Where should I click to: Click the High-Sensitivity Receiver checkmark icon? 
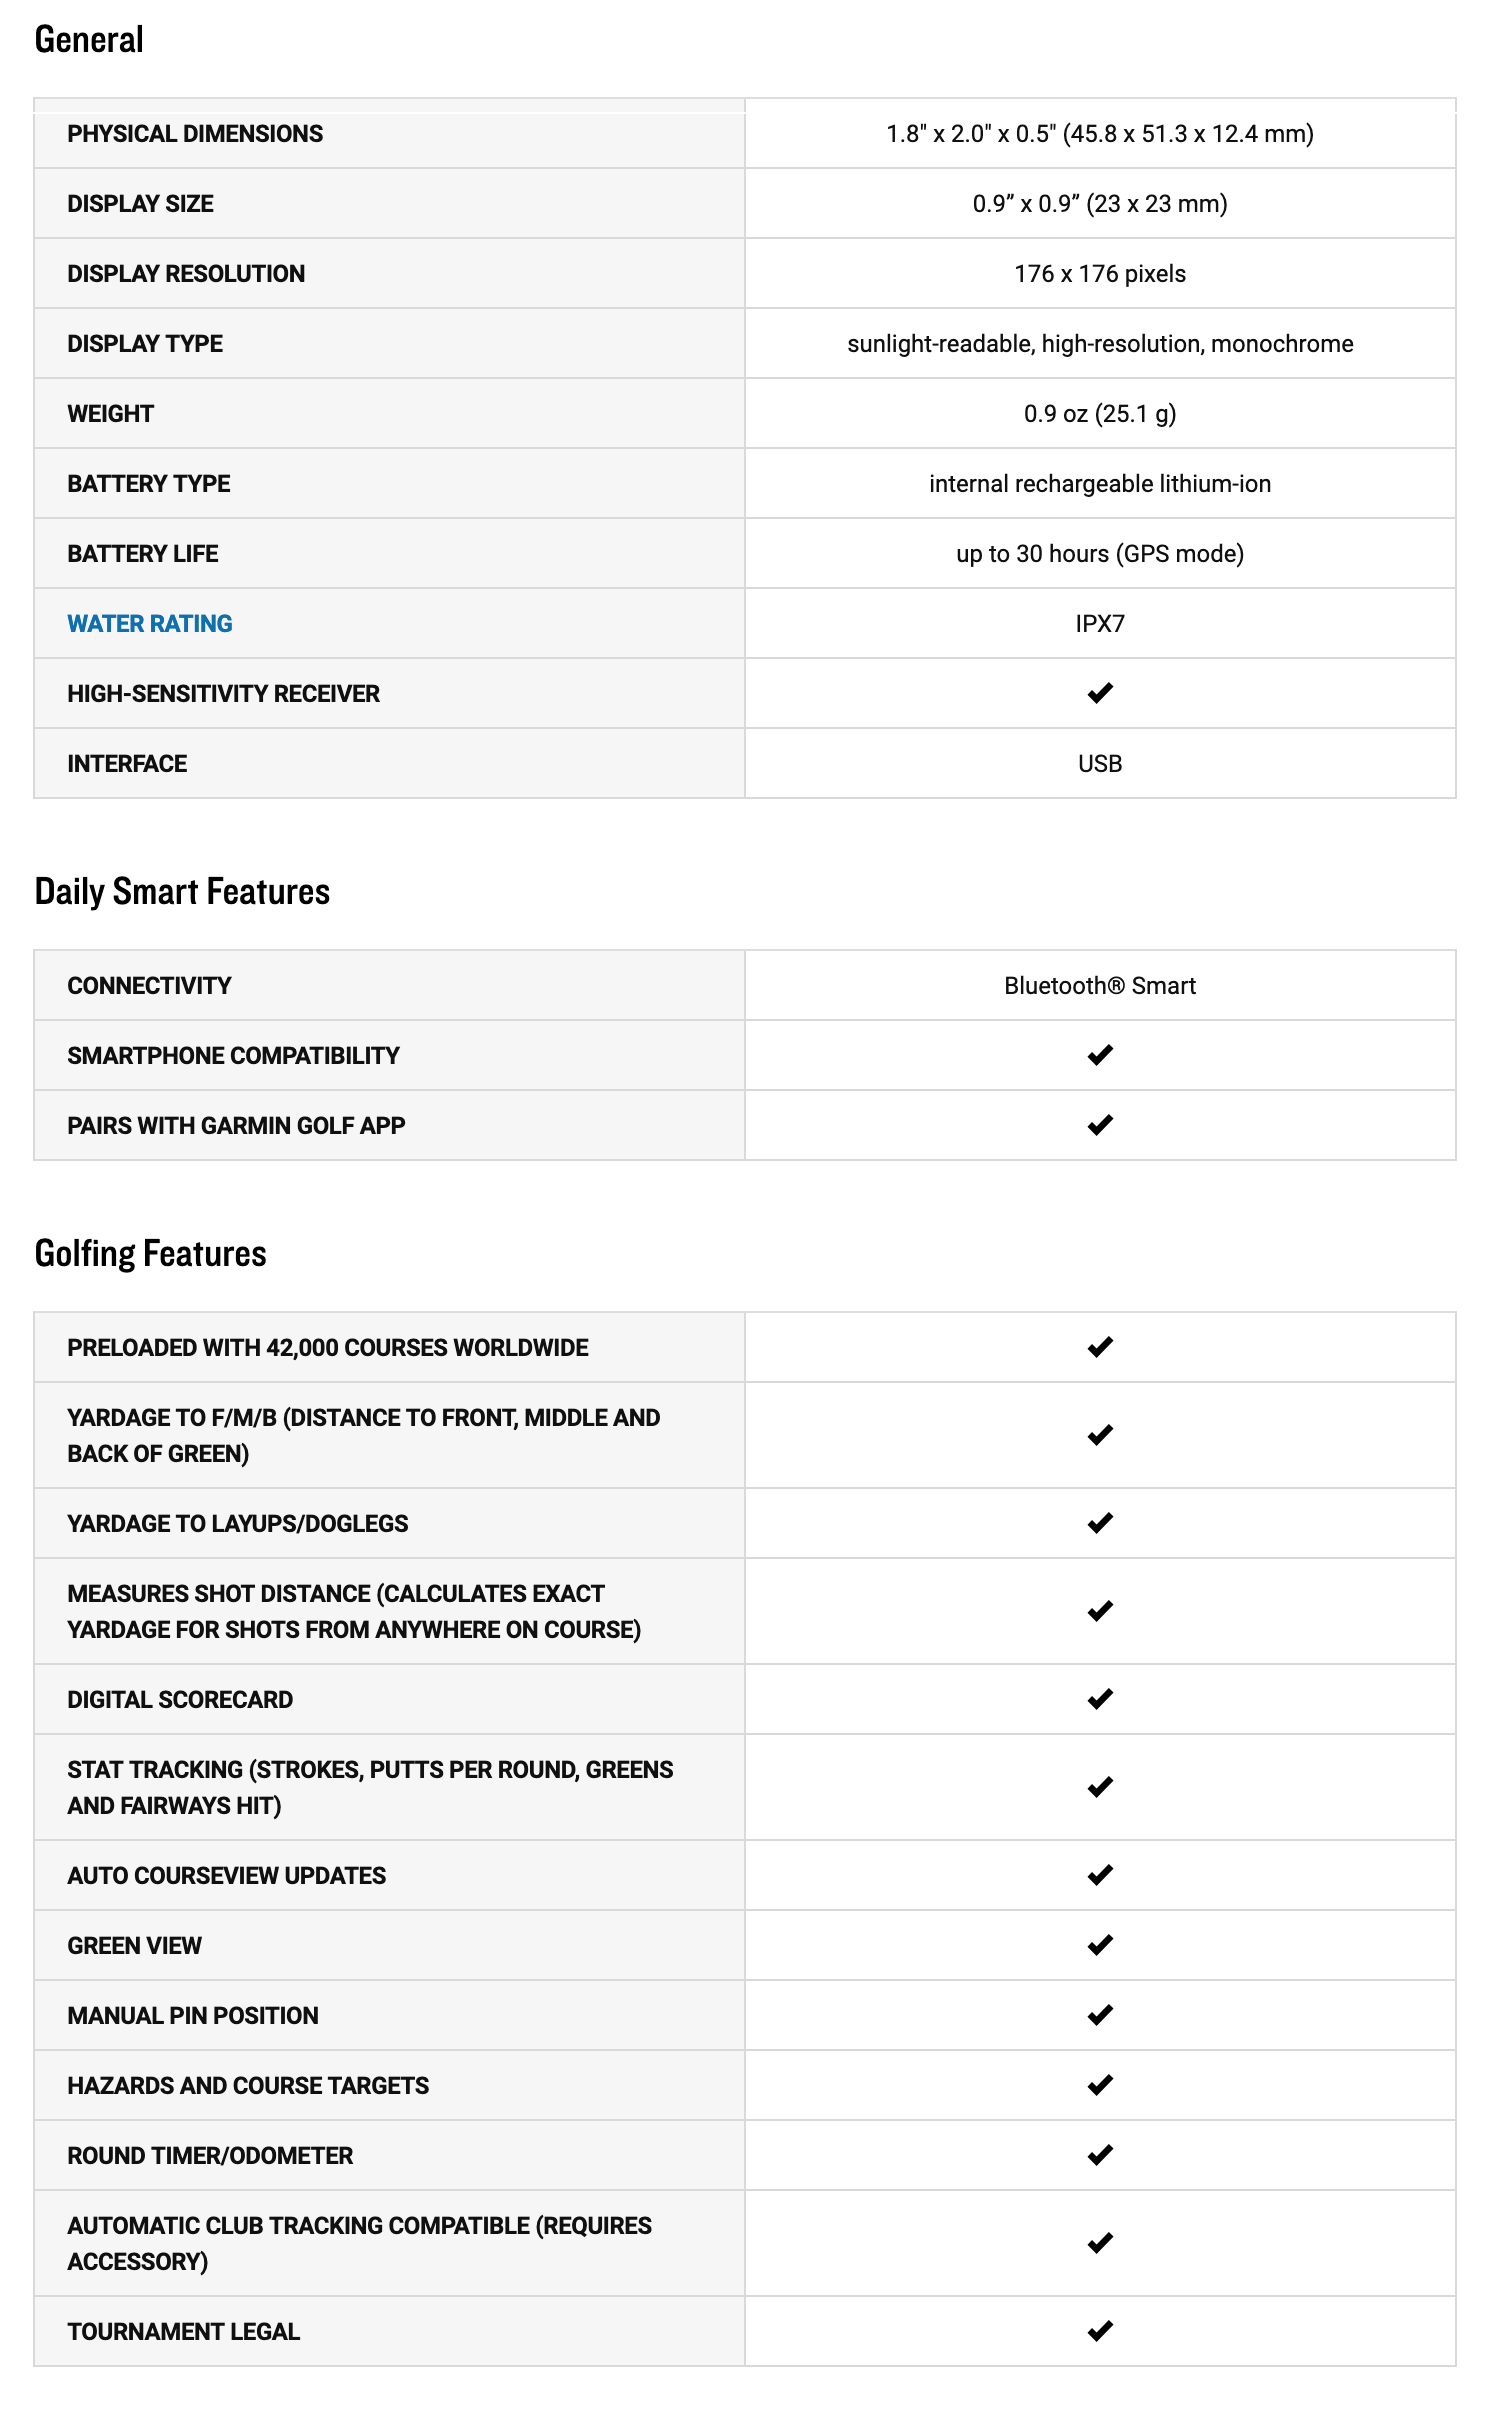[1100, 693]
